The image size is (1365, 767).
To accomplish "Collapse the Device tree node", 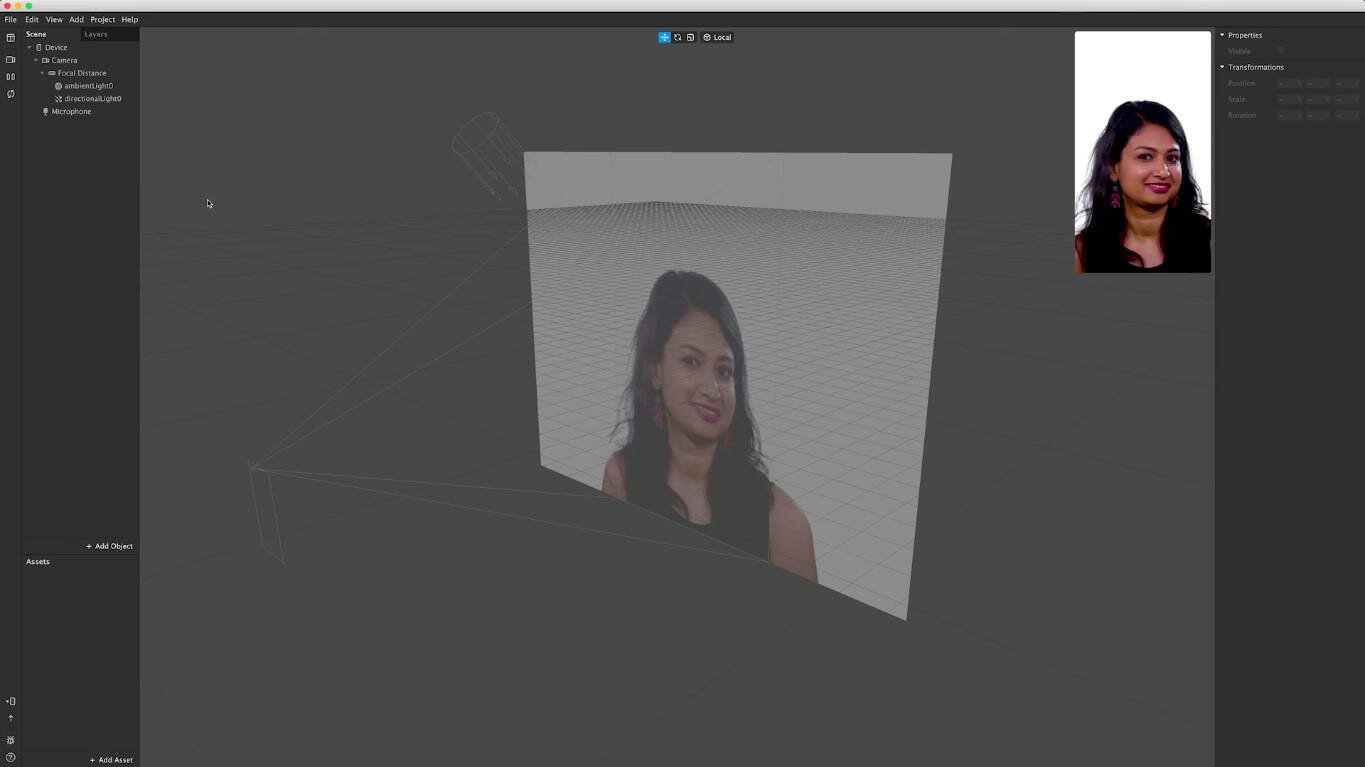I will (x=30, y=47).
